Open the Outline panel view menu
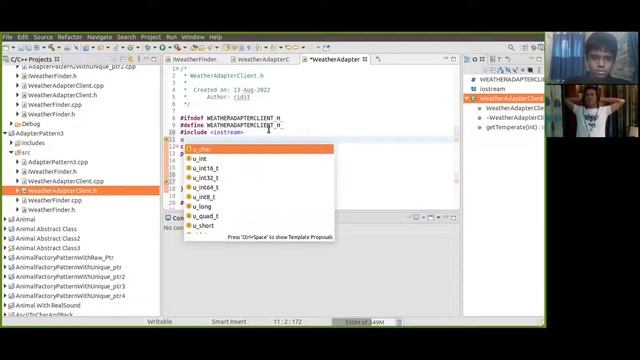 pyautogui.click(x=539, y=70)
